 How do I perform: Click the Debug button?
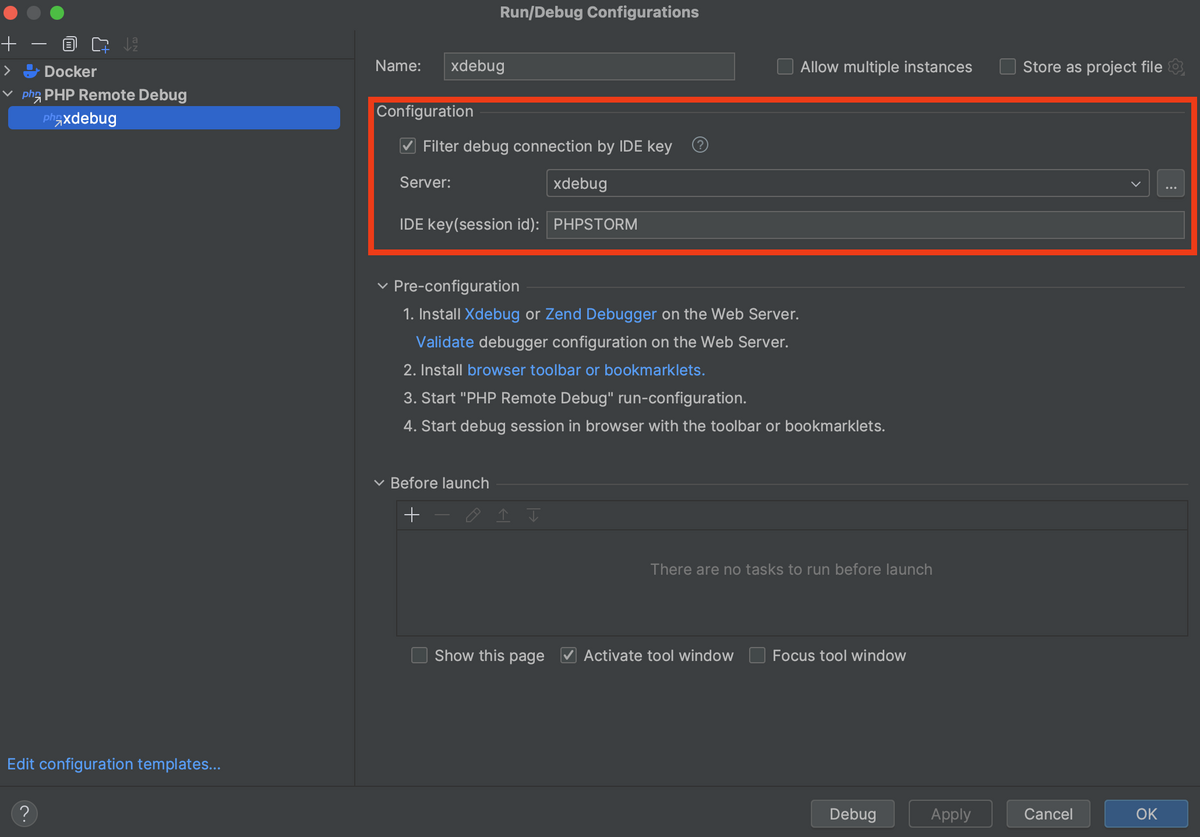(853, 814)
